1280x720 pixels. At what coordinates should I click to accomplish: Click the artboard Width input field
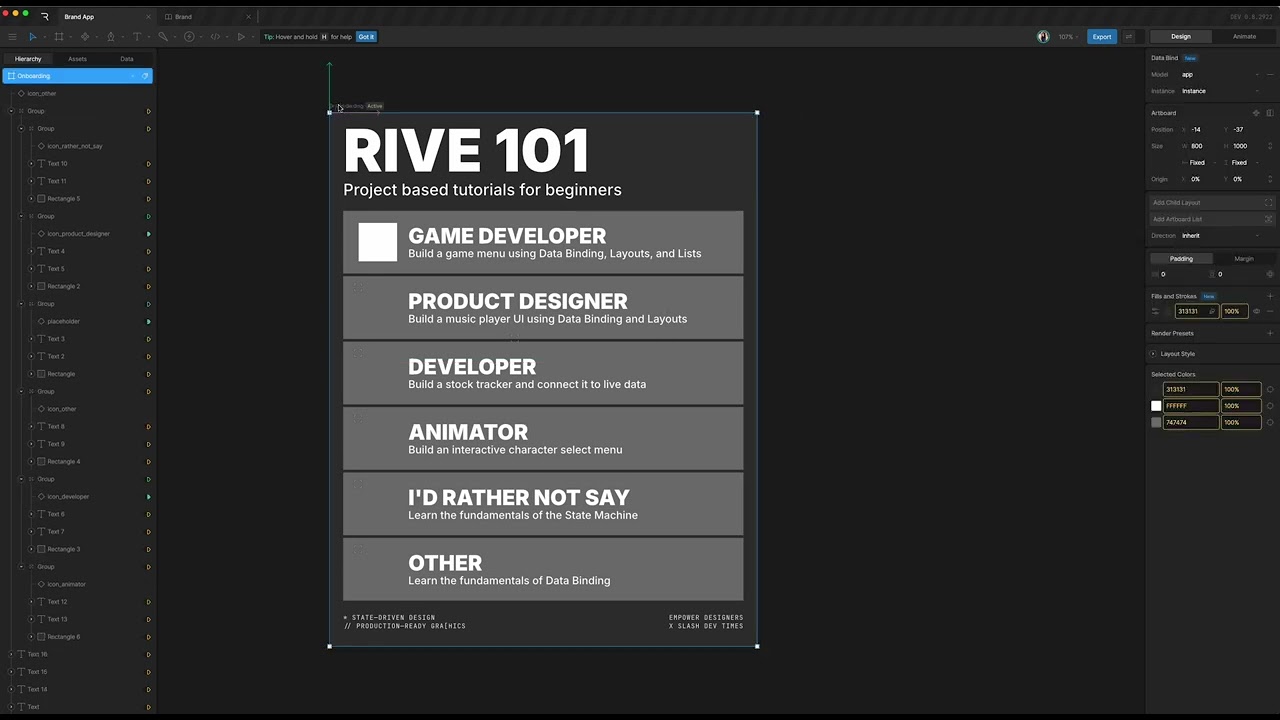coord(1203,146)
